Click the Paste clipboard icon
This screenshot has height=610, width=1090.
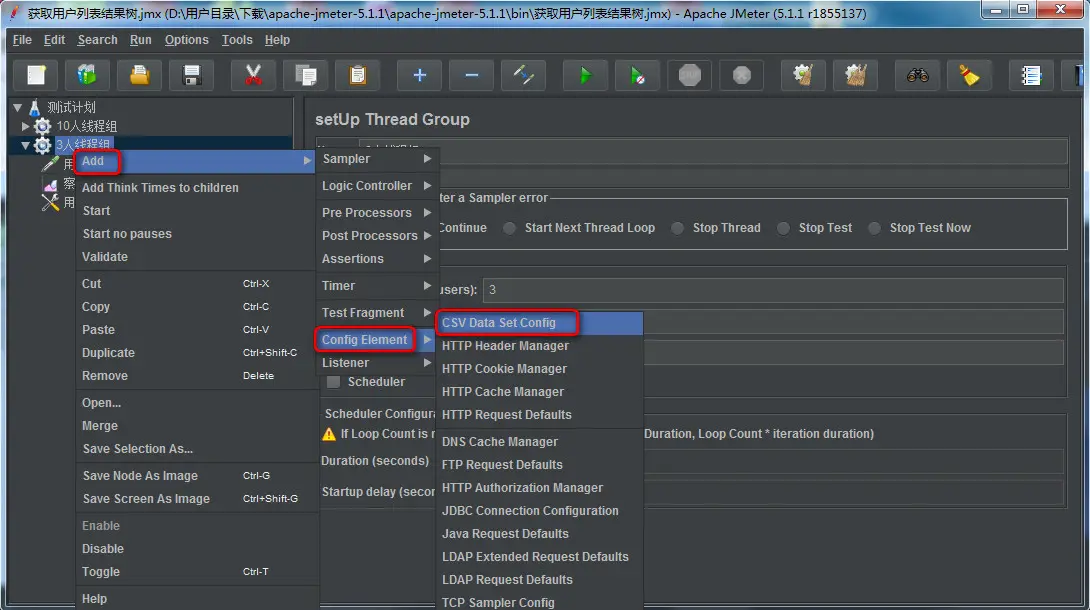click(x=357, y=75)
